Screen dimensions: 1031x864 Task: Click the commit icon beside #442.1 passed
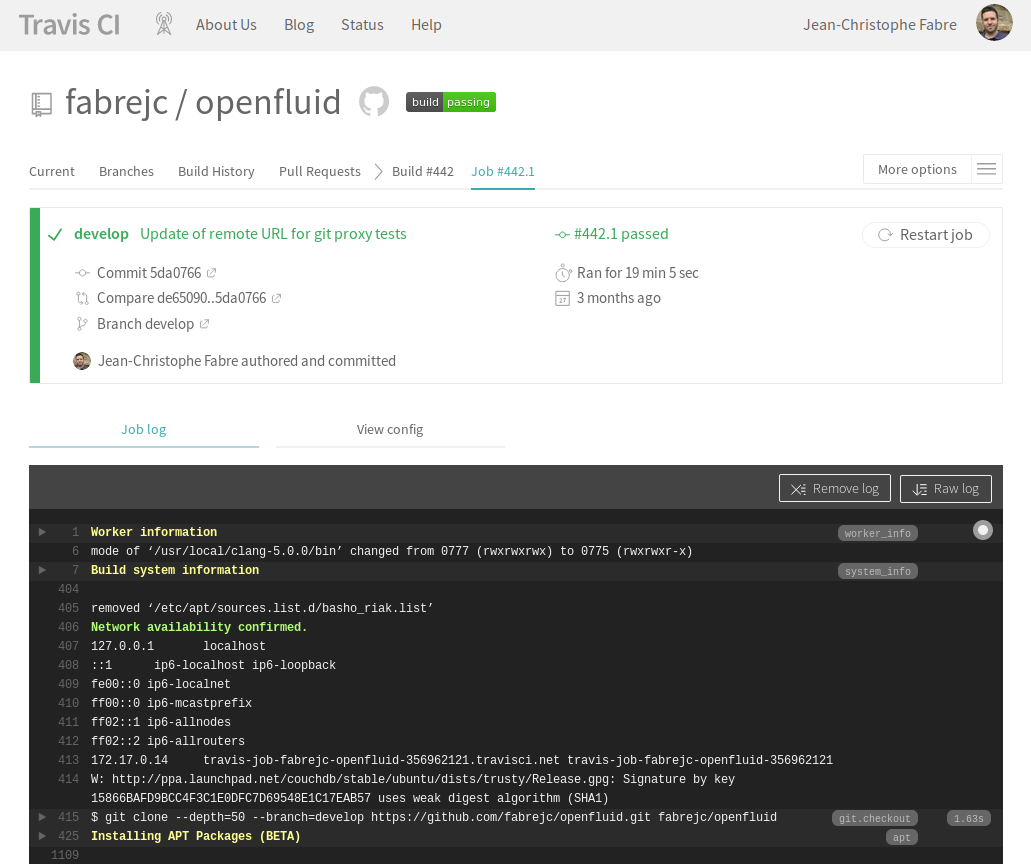pyautogui.click(x=562, y=235)
